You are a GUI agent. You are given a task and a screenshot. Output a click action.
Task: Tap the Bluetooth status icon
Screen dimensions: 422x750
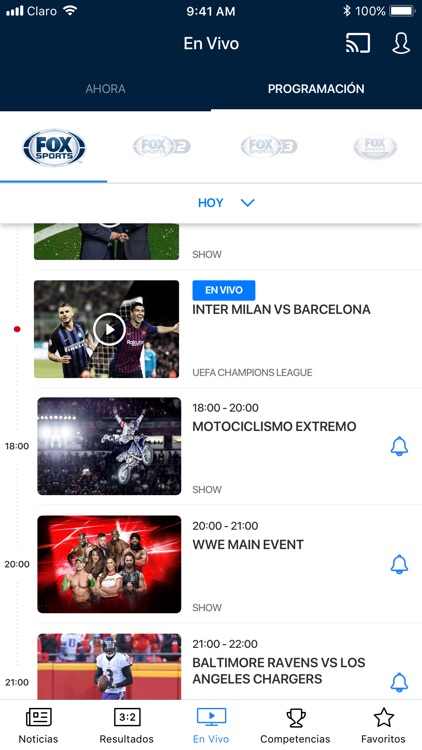347,11
